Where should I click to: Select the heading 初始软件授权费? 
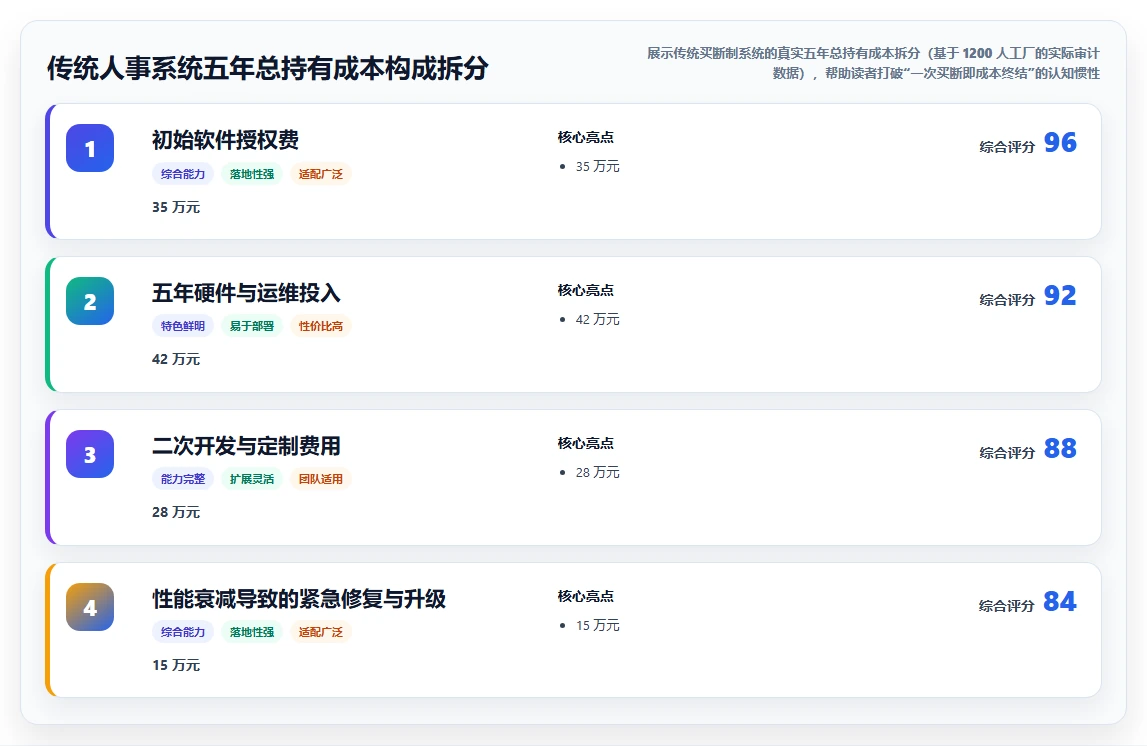click(x=225, y=140)
